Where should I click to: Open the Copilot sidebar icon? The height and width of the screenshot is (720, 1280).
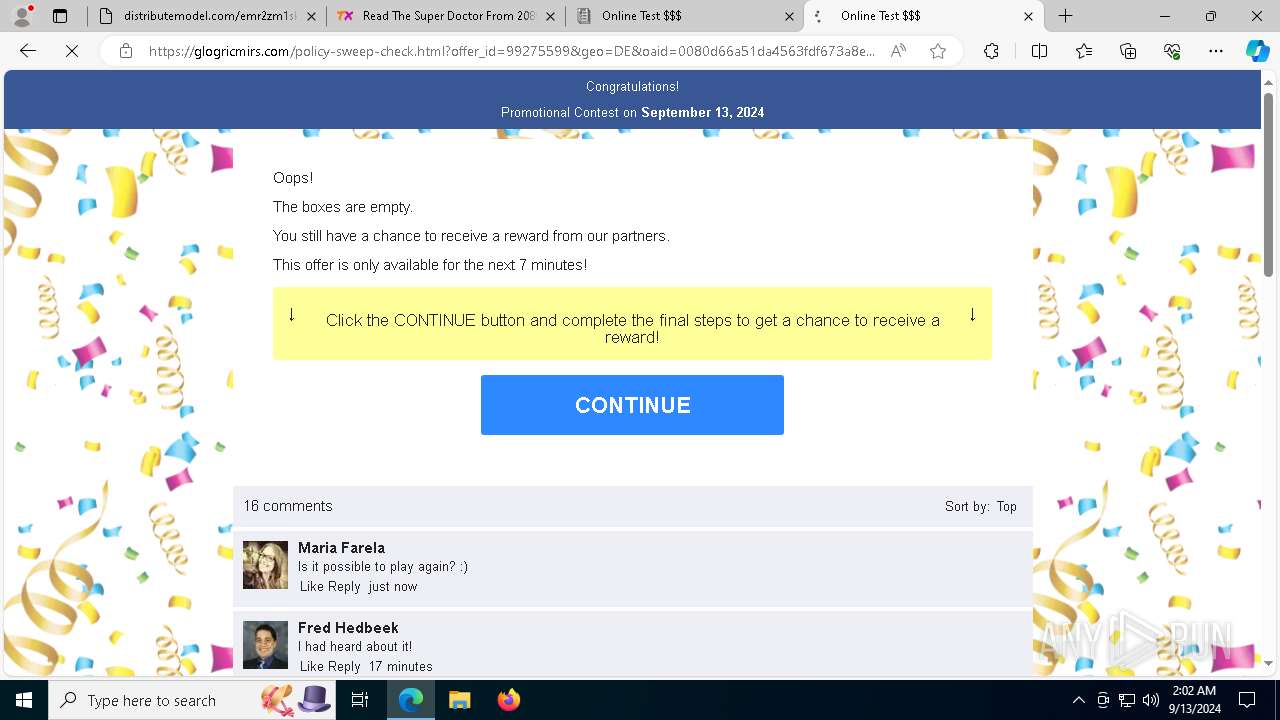[1257, 51]
